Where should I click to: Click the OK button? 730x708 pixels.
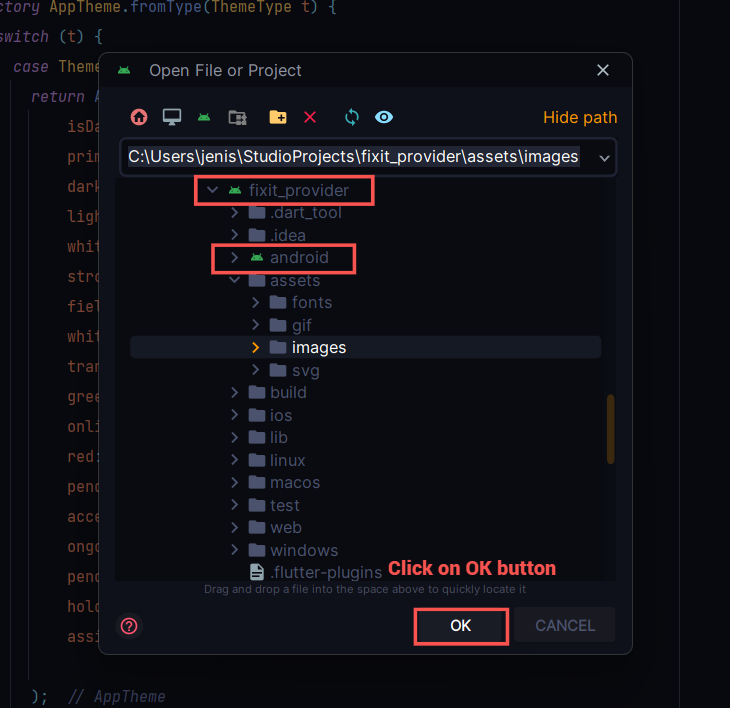460,626
